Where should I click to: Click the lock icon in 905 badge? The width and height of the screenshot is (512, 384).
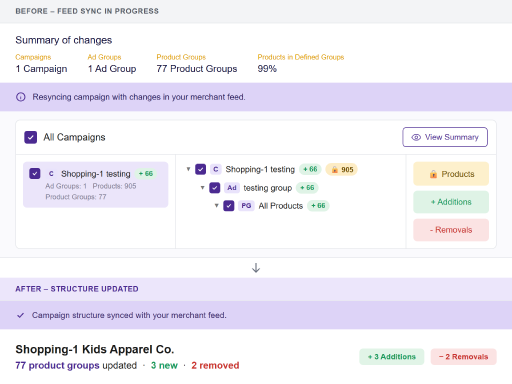334,170
